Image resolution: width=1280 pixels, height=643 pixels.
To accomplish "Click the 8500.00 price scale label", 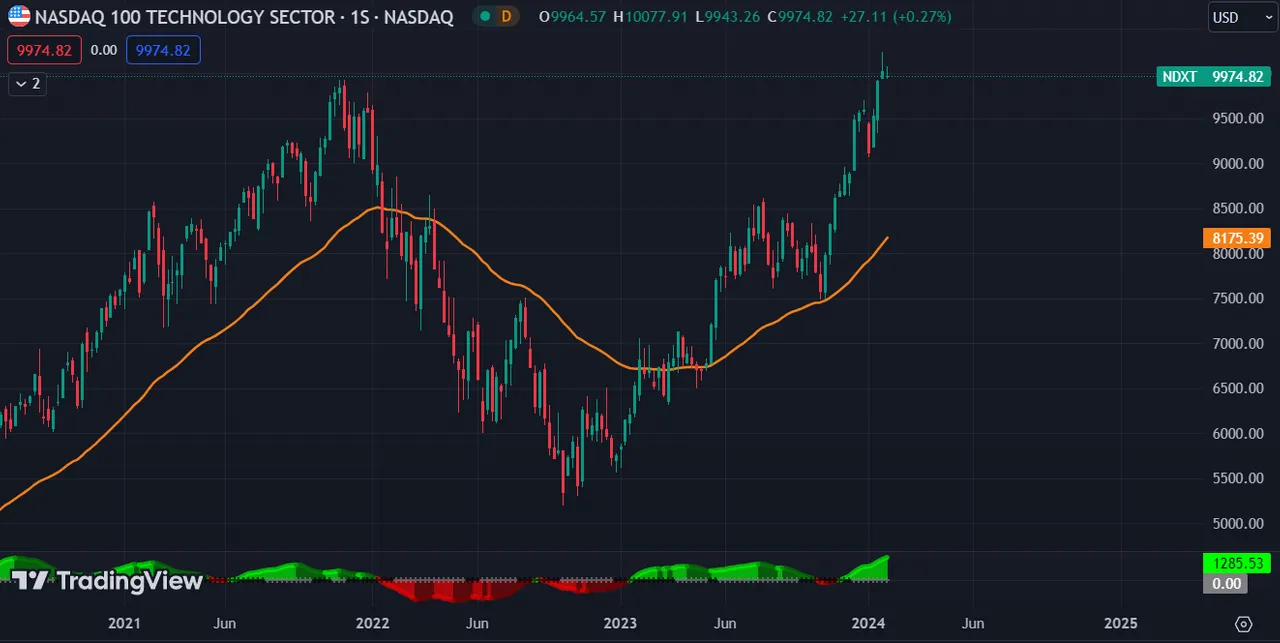I will (1237, 208).
